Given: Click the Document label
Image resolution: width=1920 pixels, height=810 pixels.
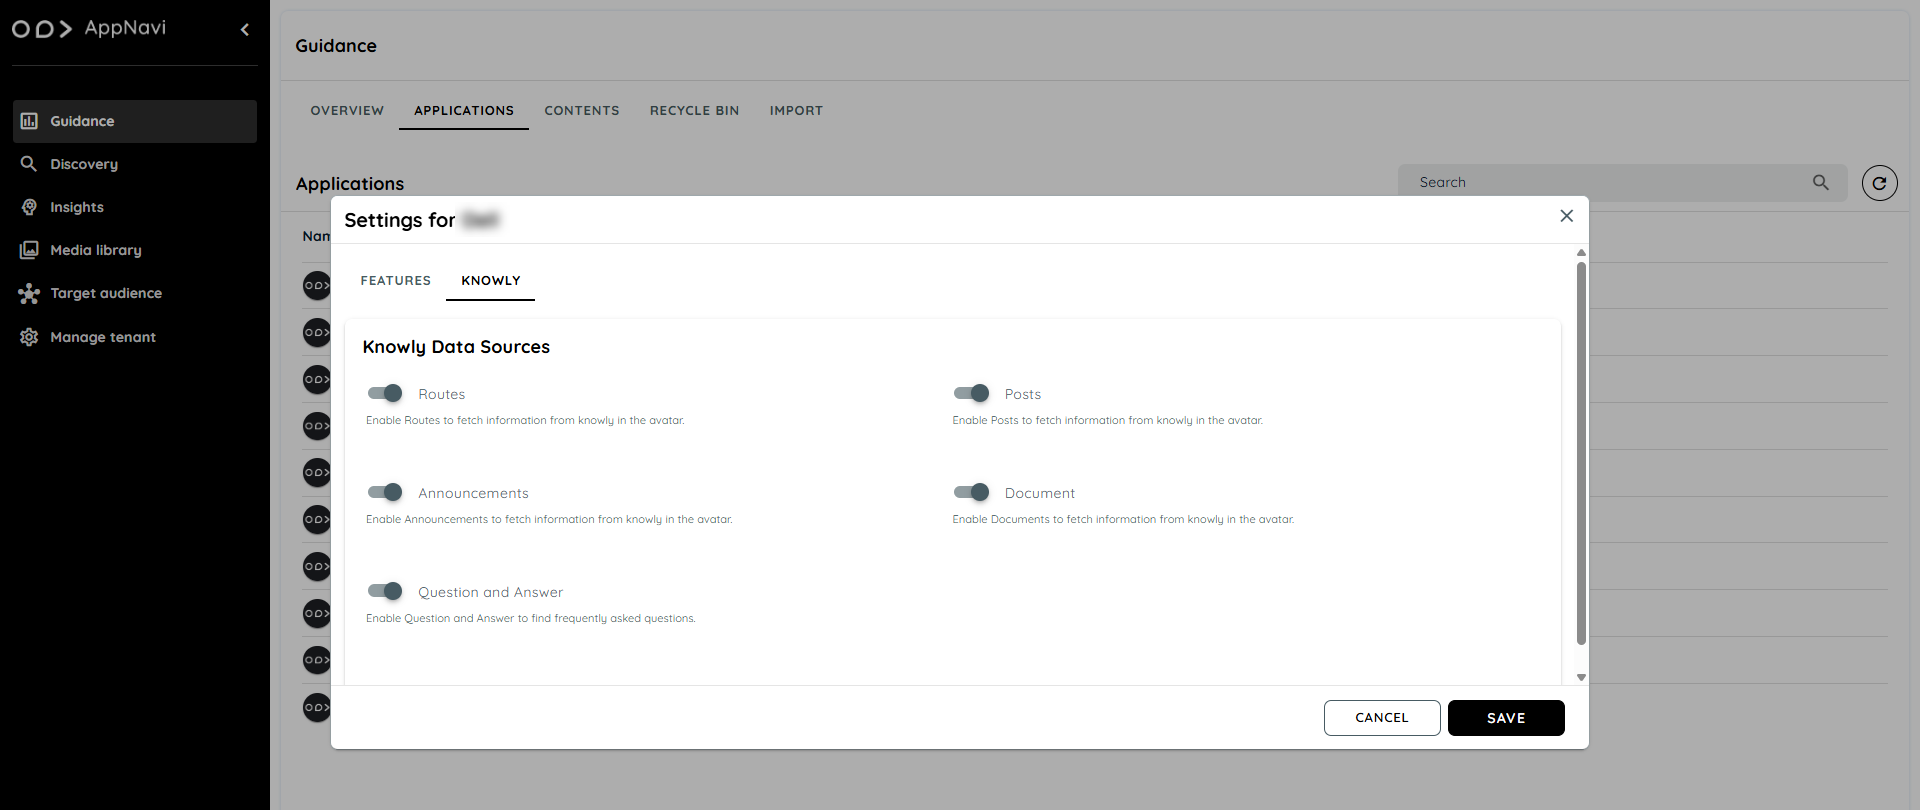Looking at the screenshot, I should [x=1040, y=493].
